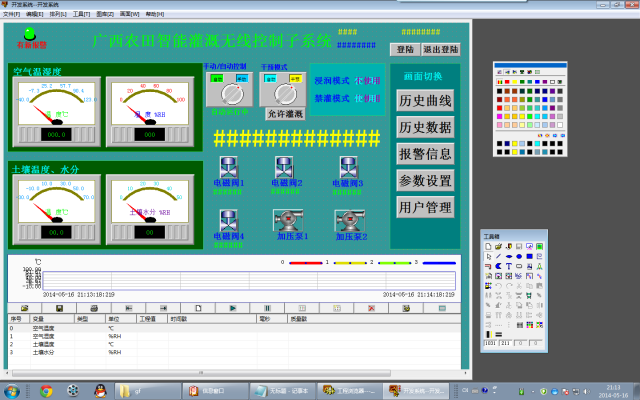
Task: Select the text T tool in toolbox
Action: tap(509, 266)
